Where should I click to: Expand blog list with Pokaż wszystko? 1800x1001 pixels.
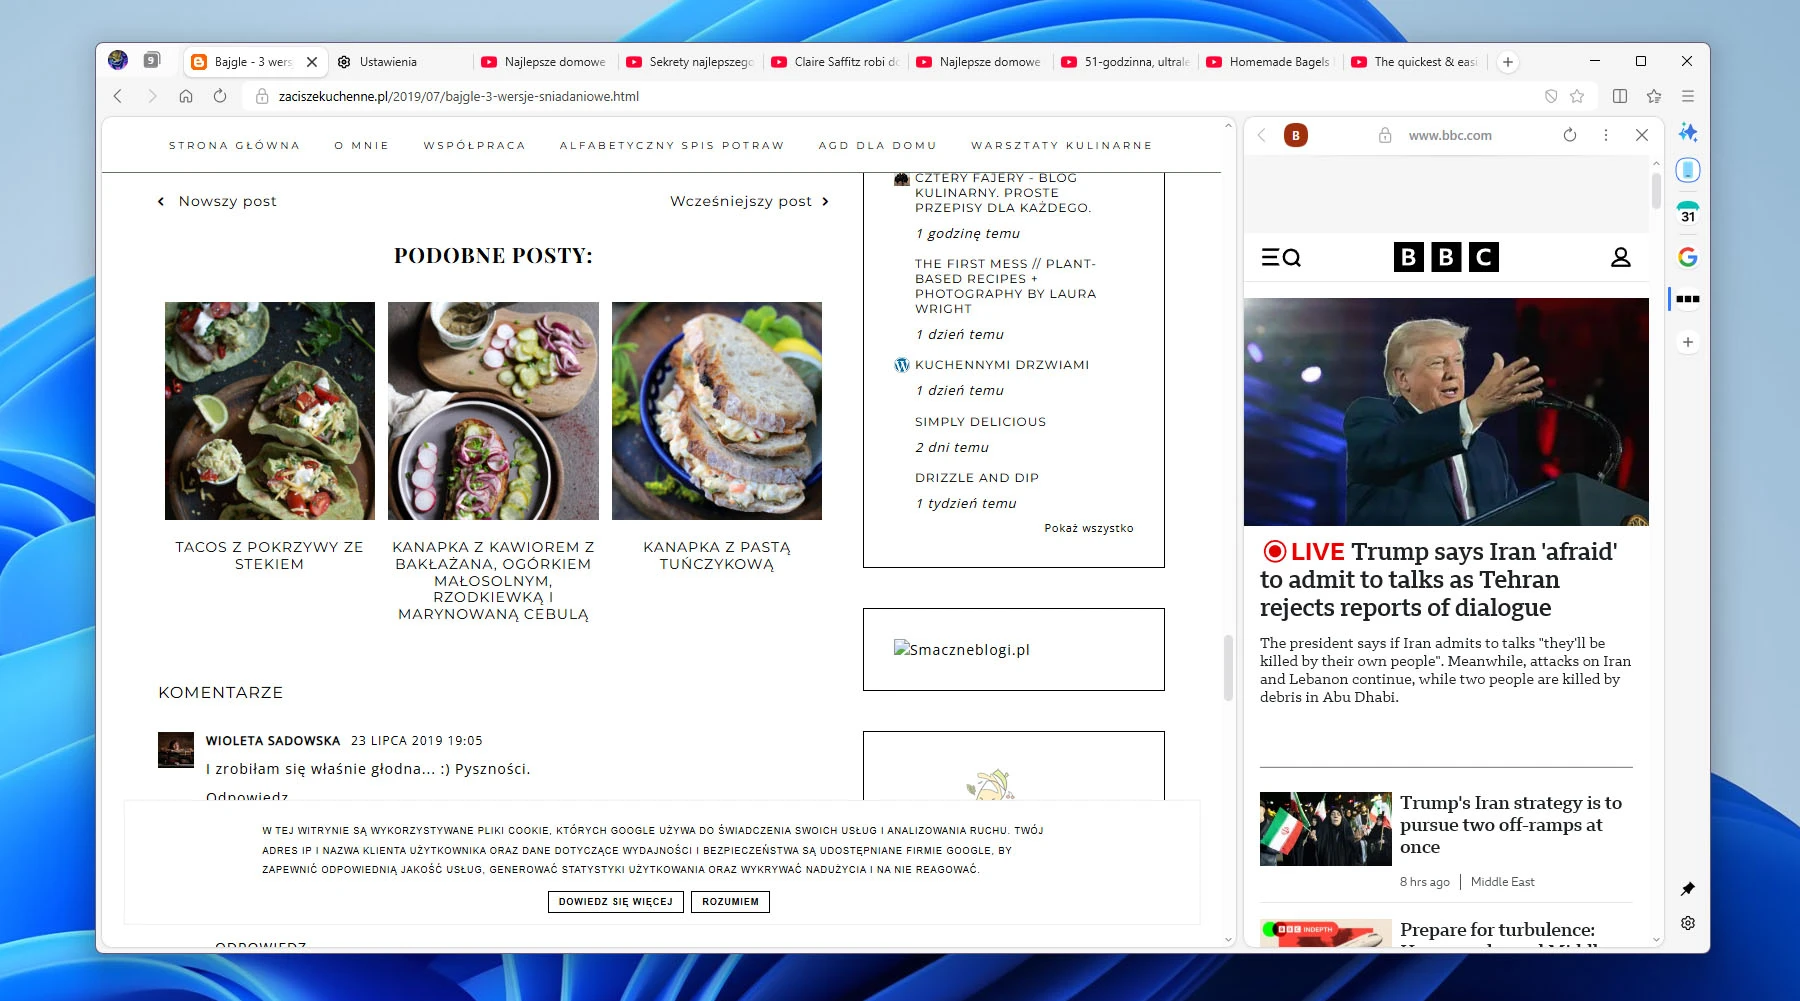tap(1088, 528)
